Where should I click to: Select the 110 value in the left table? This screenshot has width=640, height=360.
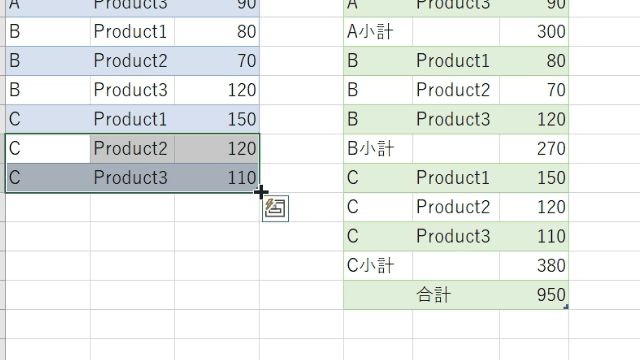pyautogui.click(x=217, y=178)
